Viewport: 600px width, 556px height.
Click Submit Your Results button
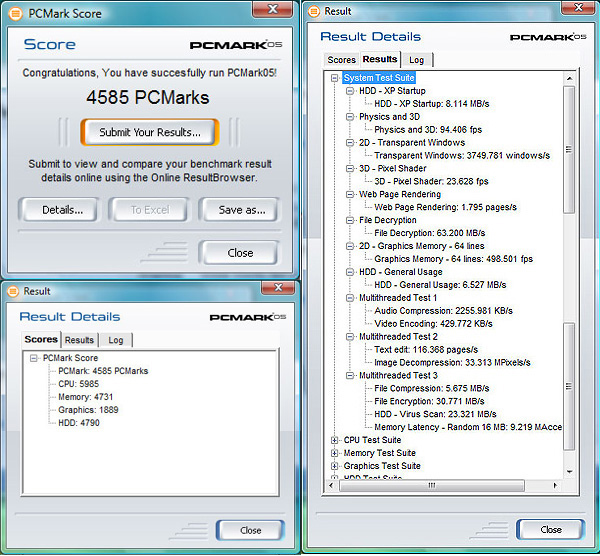pos(150,132)
